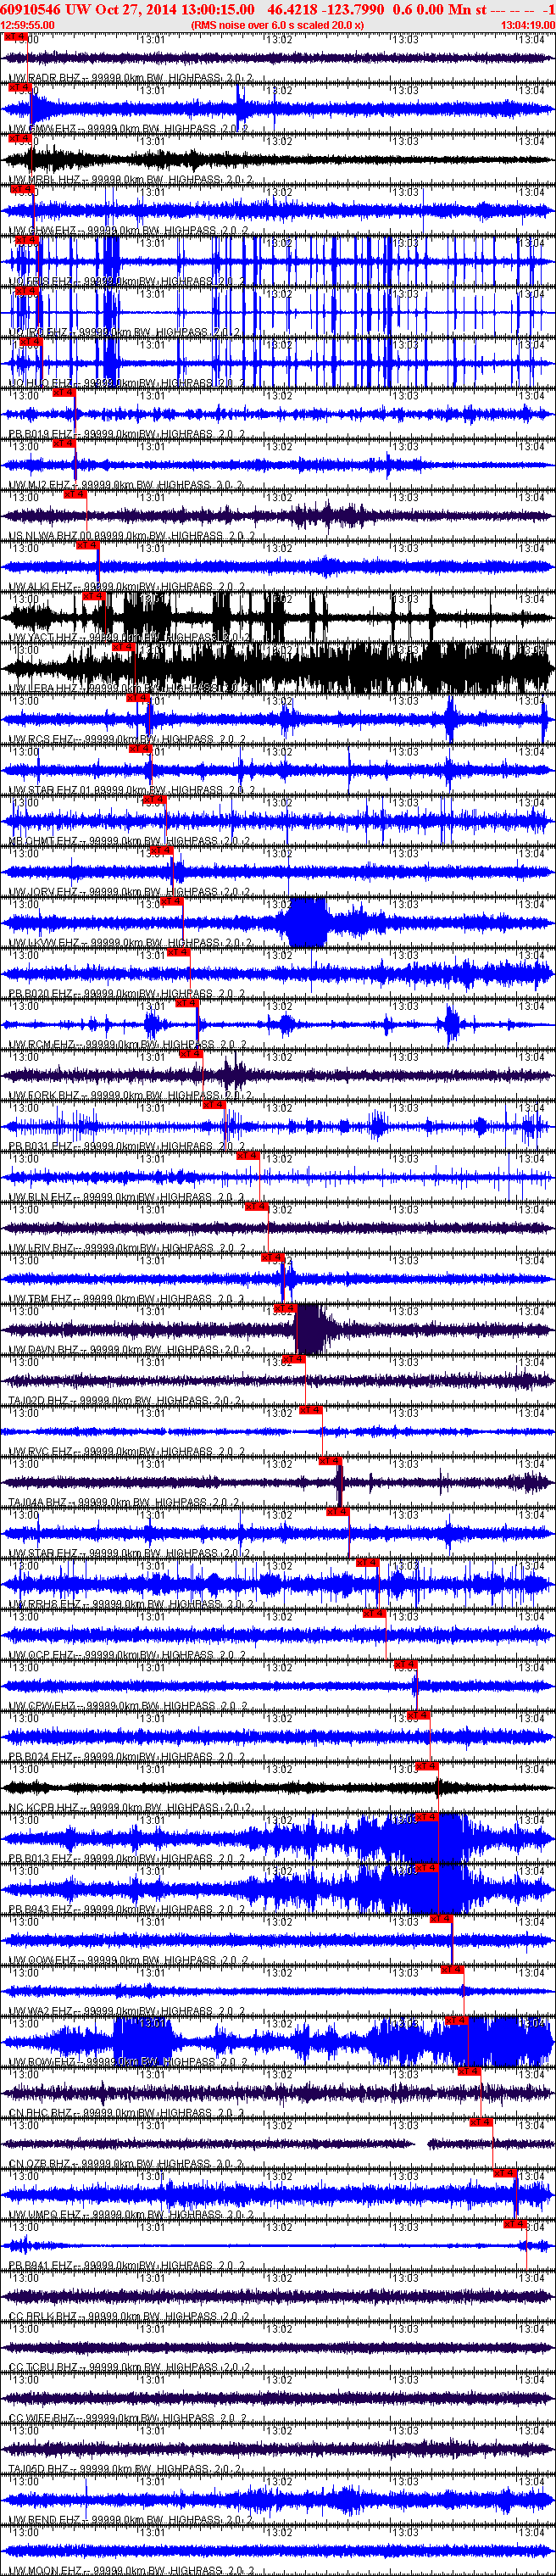Click the end time 13:04:19.00 label

coord(527,25)
